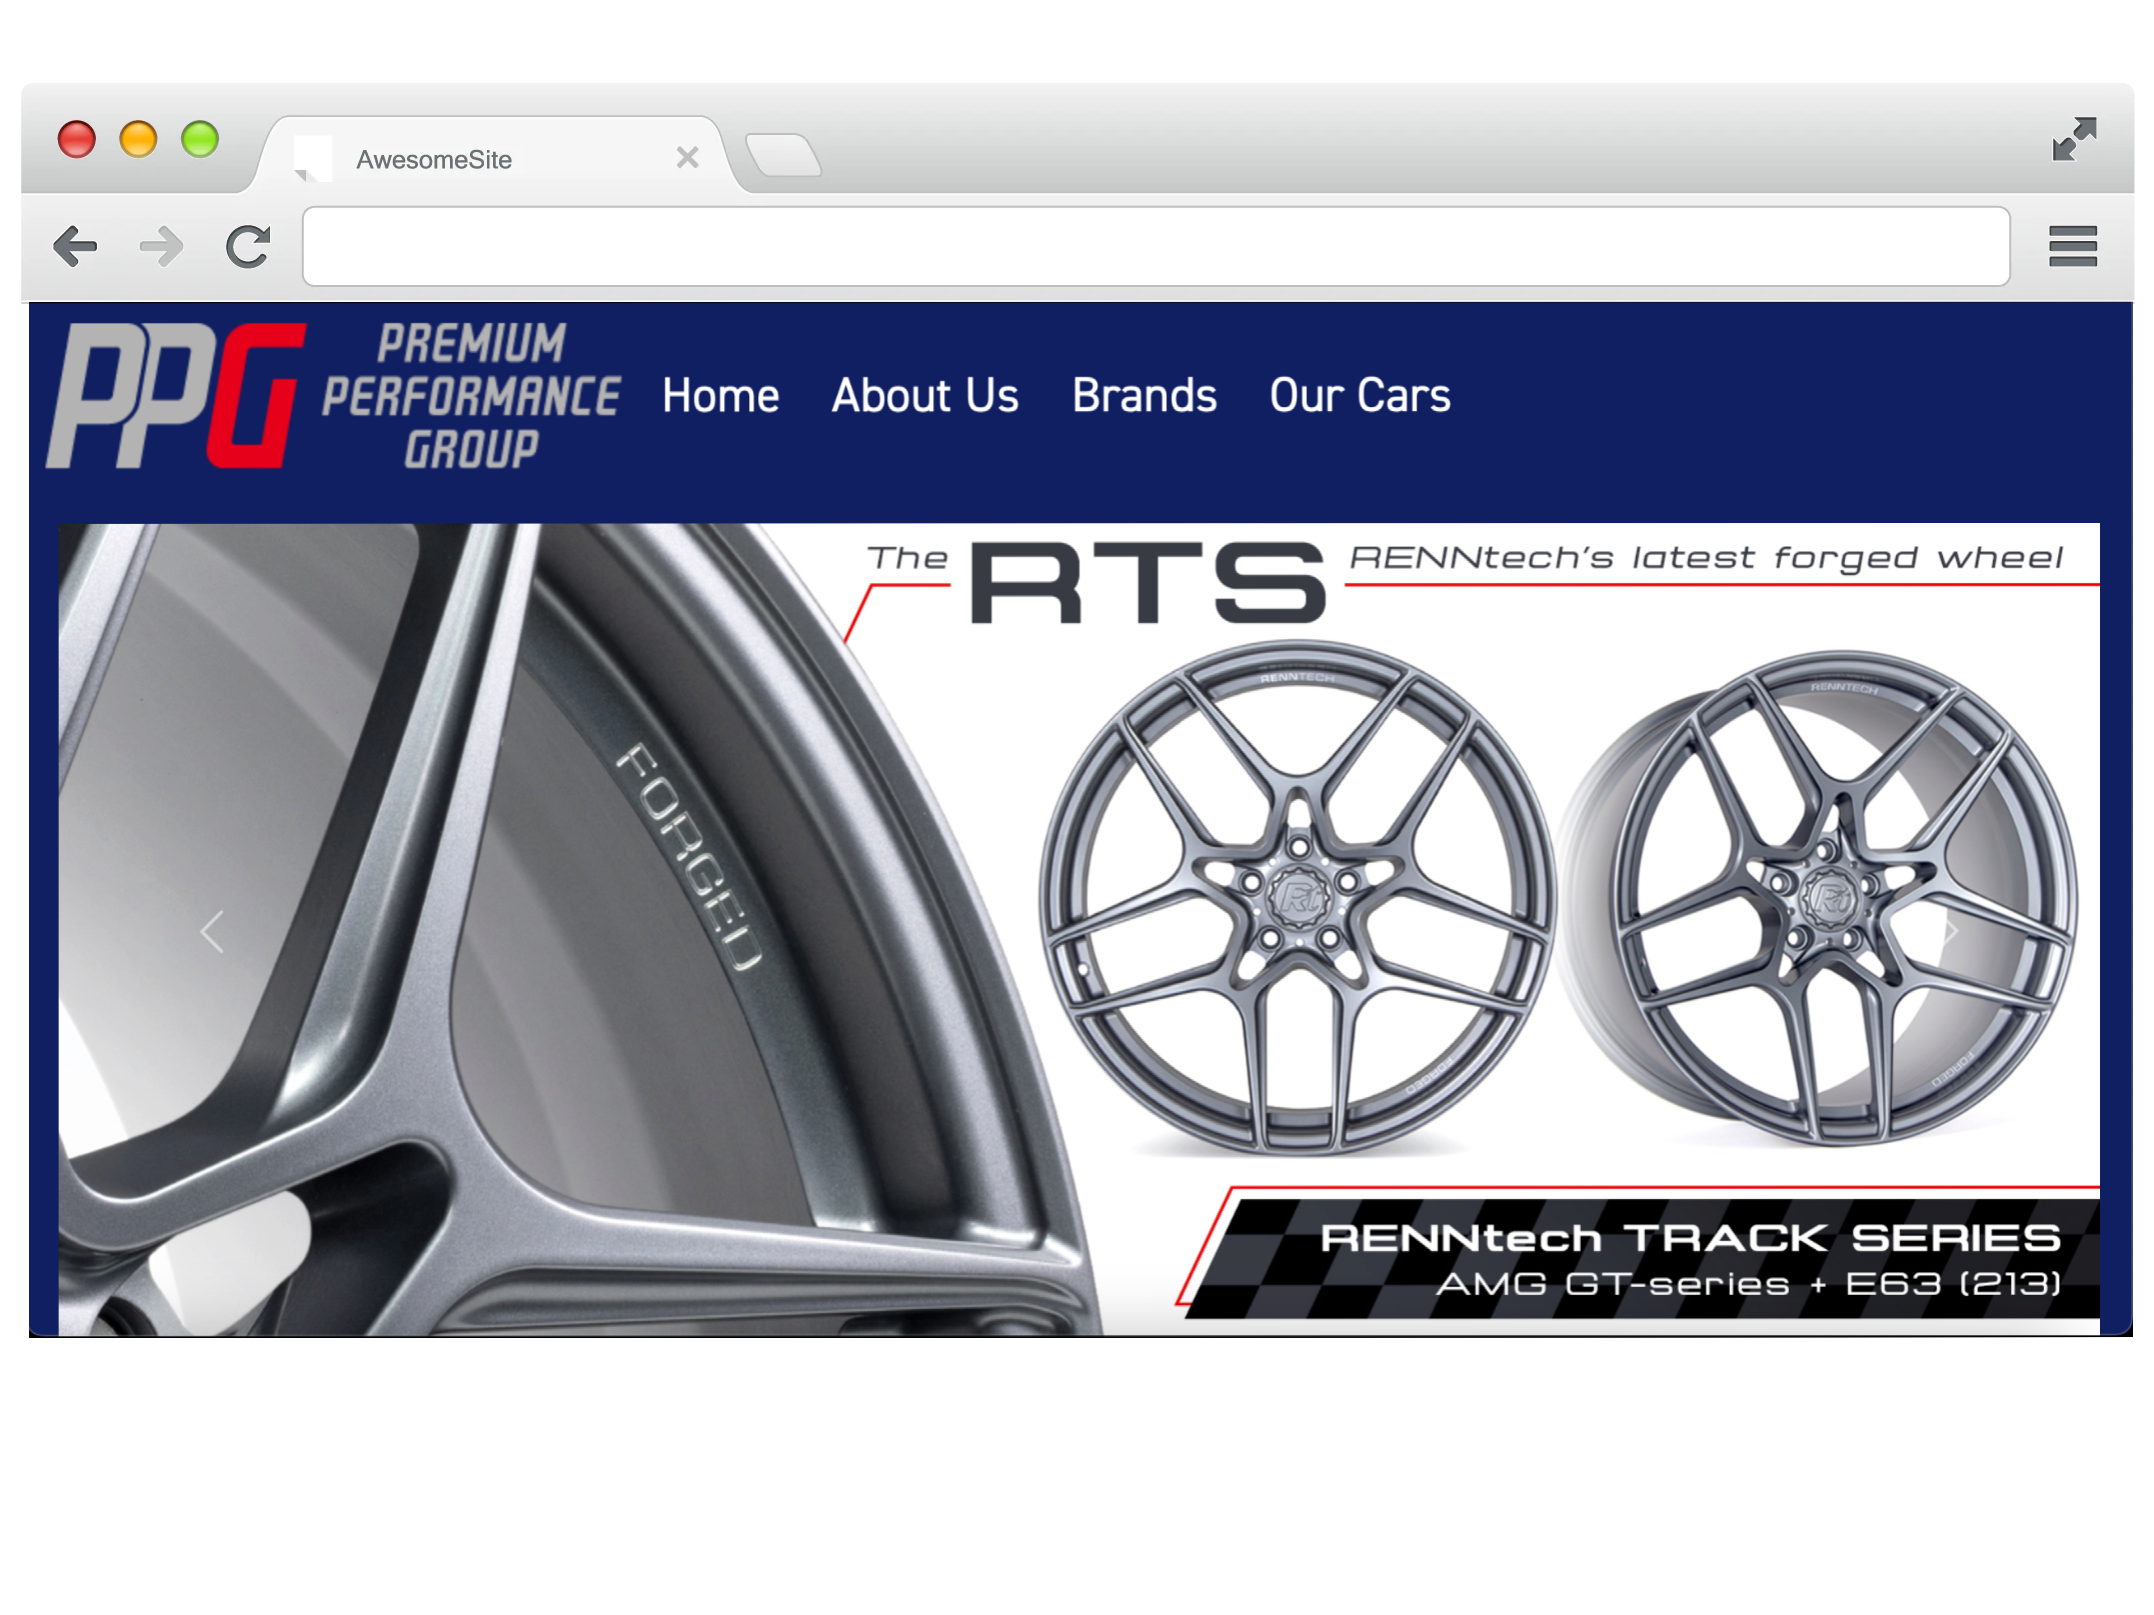Image resolution: width=2154 pixels, height=1615 pixels.
Task: Click the RENNtech Track Series banner
Action: pos(1640,1256)
